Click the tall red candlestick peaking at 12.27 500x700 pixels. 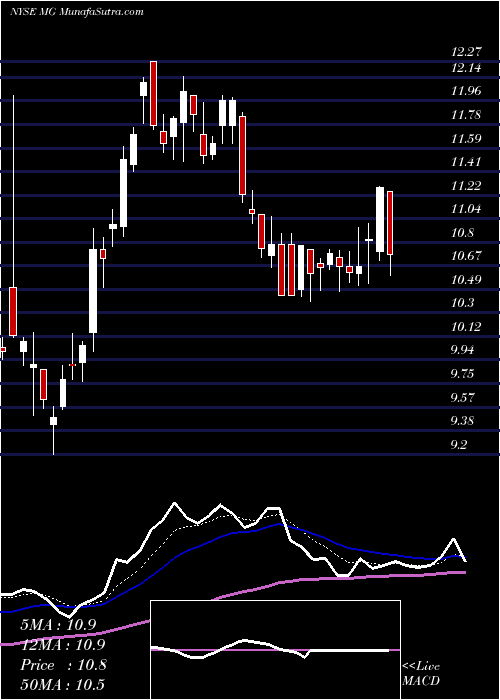[x=153, y=93]
